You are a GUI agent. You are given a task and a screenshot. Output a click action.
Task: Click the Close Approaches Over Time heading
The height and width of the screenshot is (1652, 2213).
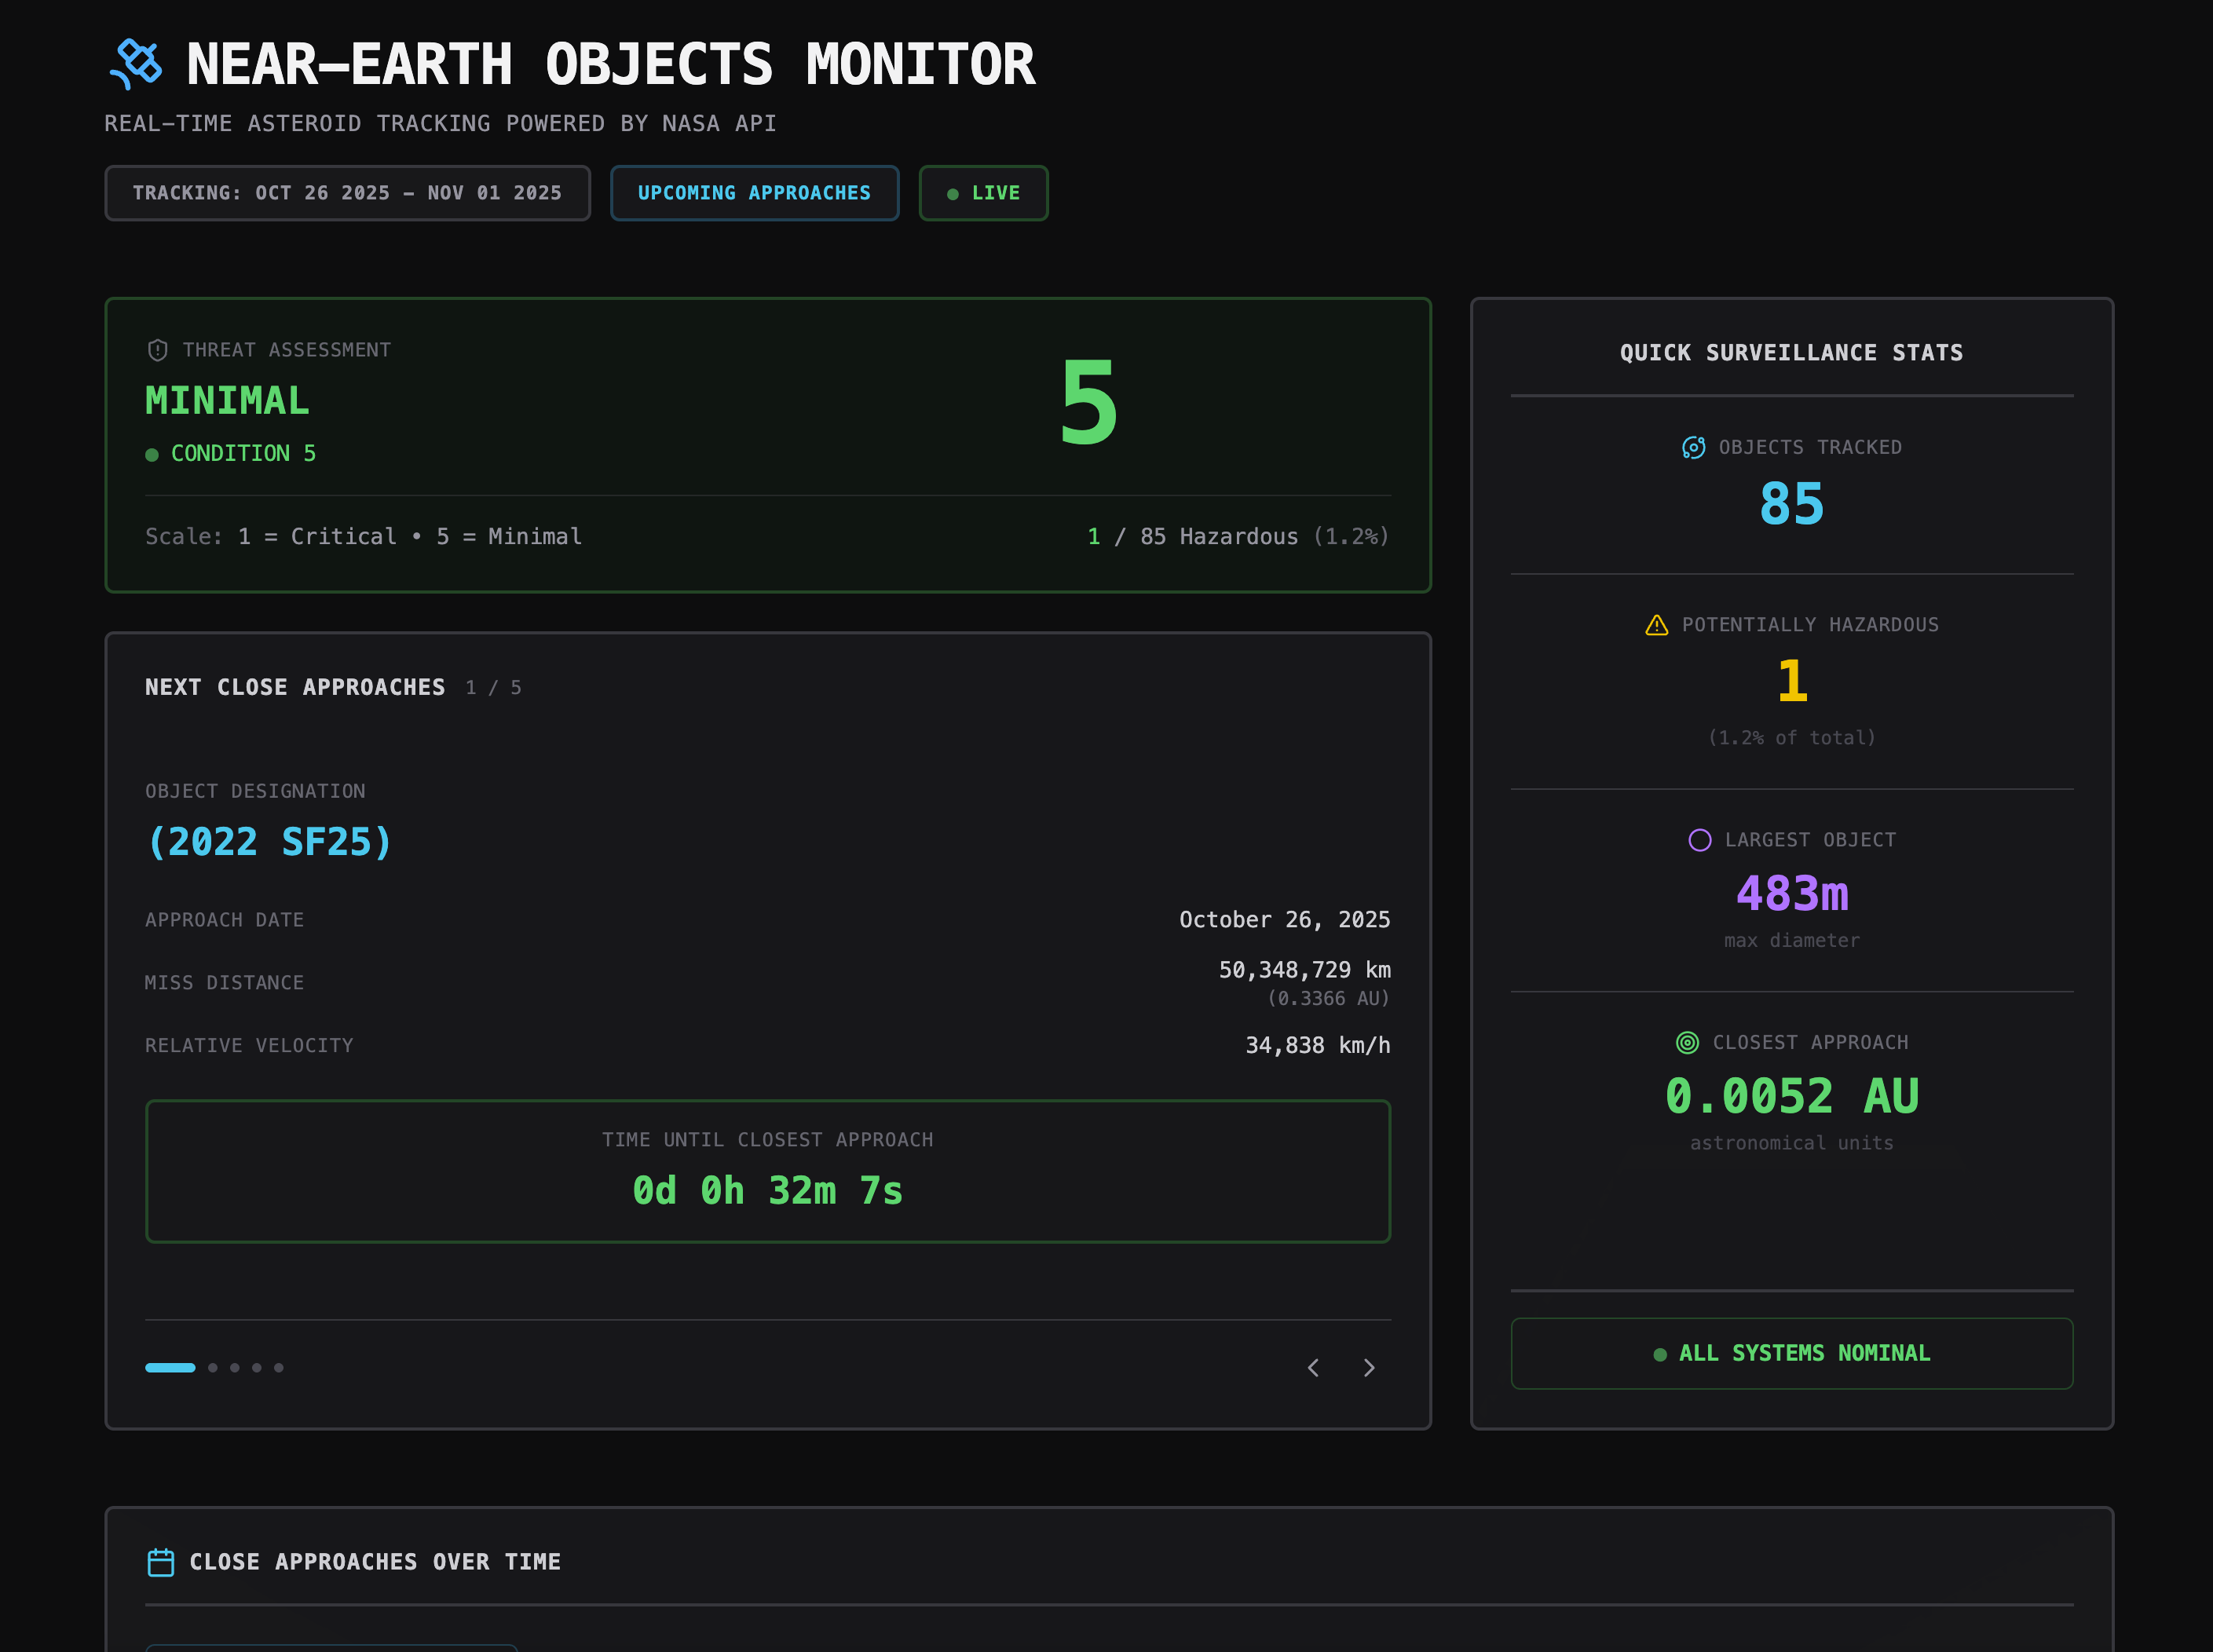click(x=375, y=1562)
